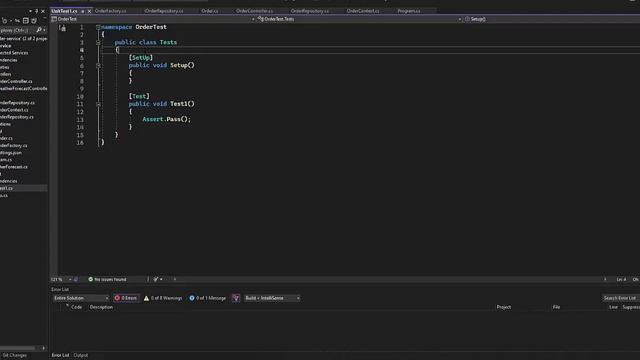Open the Setup() member dropdown
The height and width of the screenshot is (360, 640).
[x=552, y=19]
